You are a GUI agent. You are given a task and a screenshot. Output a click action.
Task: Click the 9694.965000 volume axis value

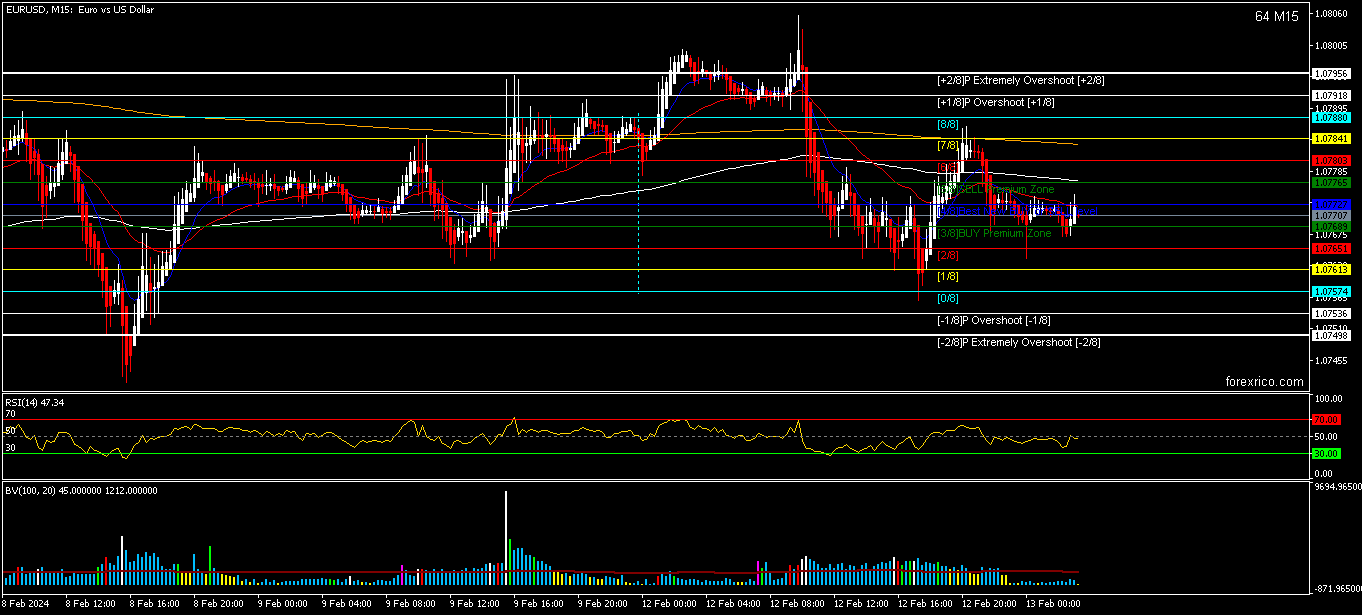click(1337, 486)
